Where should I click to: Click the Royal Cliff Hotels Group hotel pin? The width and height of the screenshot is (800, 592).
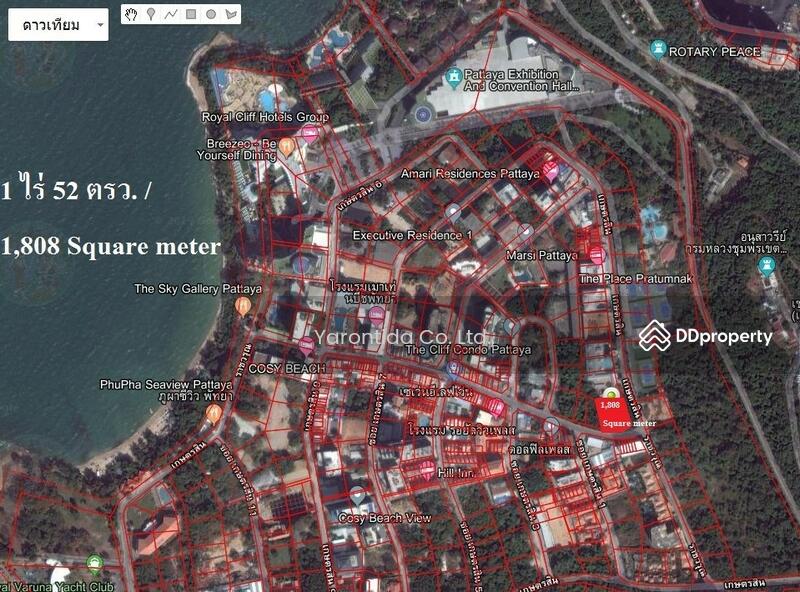click(309, 134)
